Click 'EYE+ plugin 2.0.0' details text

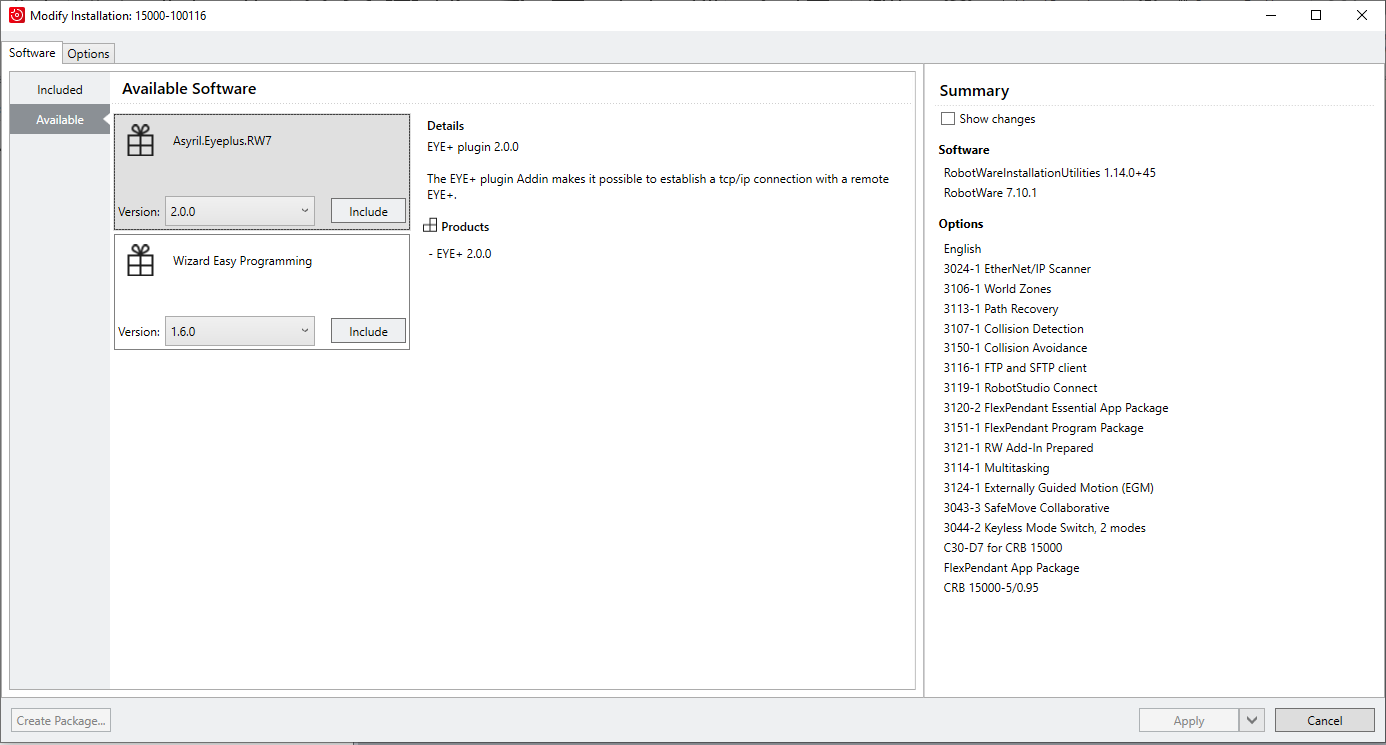473,147
